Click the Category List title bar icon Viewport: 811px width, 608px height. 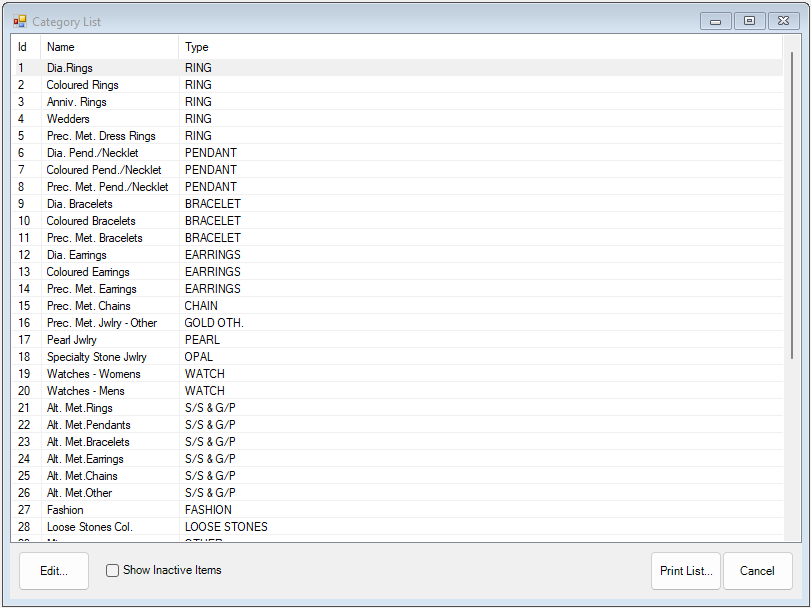point(20,20)
